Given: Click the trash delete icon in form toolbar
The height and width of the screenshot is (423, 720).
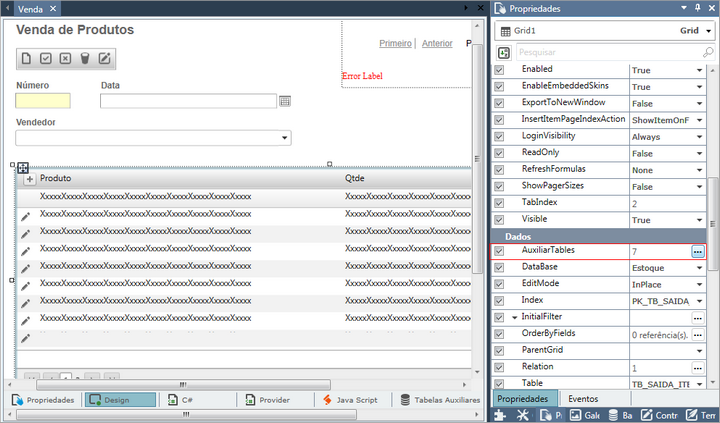Looking at the screenshot, I should [x=85, y=58].
